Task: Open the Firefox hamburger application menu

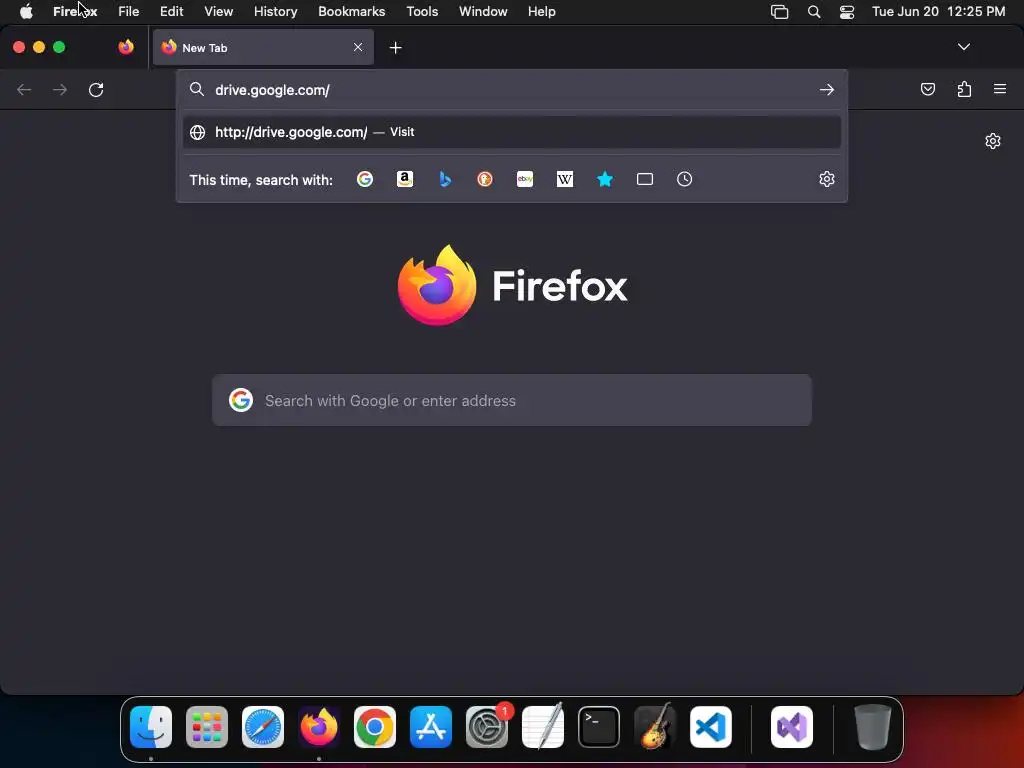Action: tap(1000, 89)
